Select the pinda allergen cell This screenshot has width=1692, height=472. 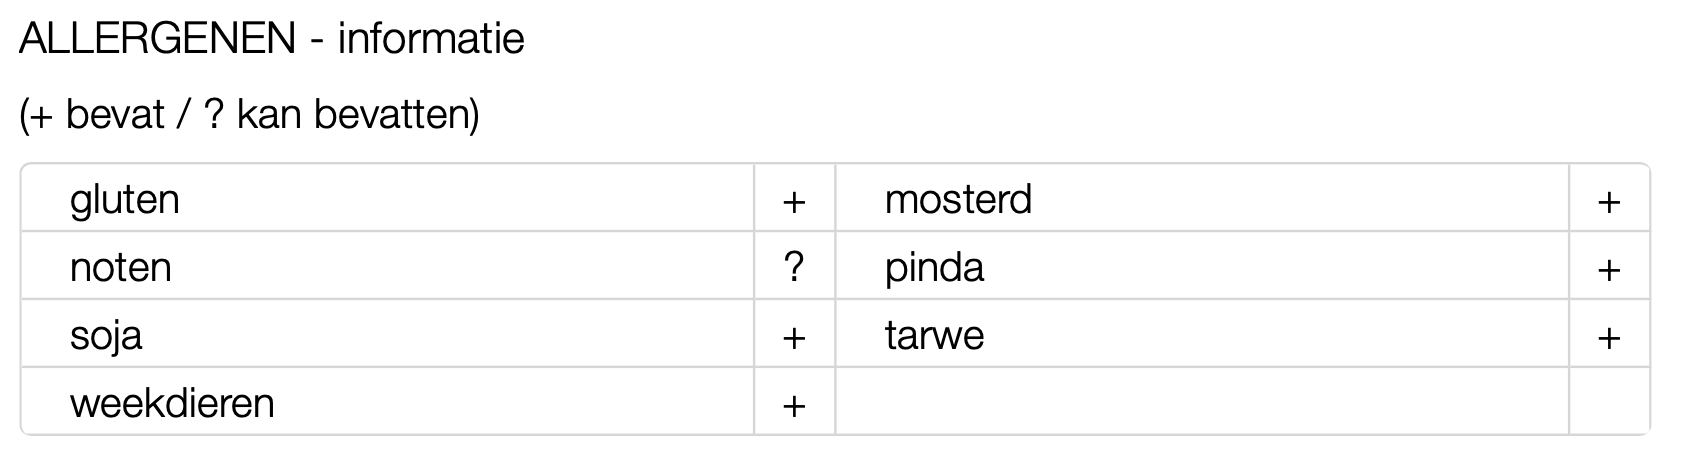pos(1202,266)
